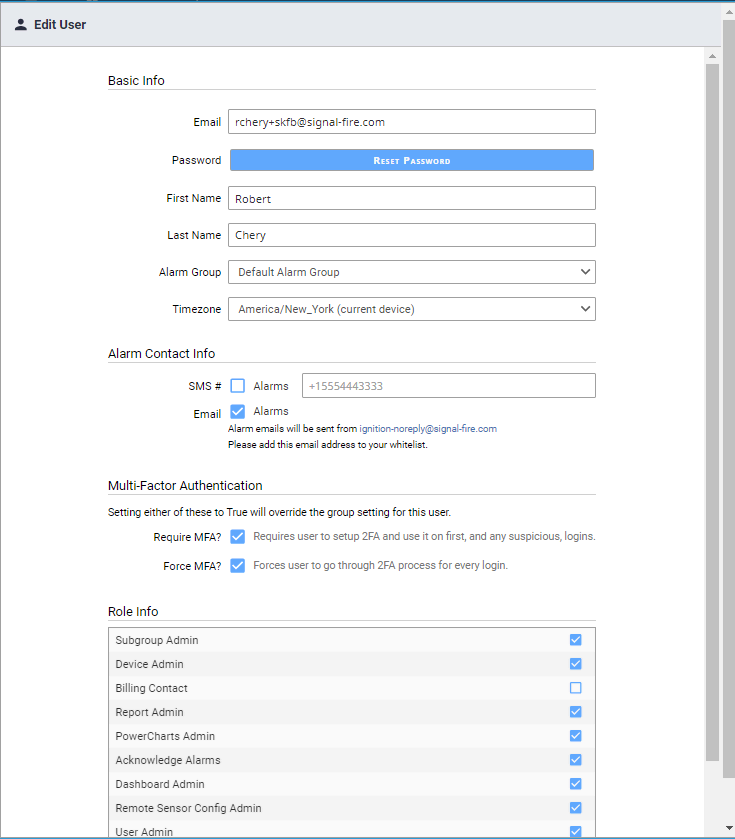Click the Alarm Contact Info heading

click(162, 354)
